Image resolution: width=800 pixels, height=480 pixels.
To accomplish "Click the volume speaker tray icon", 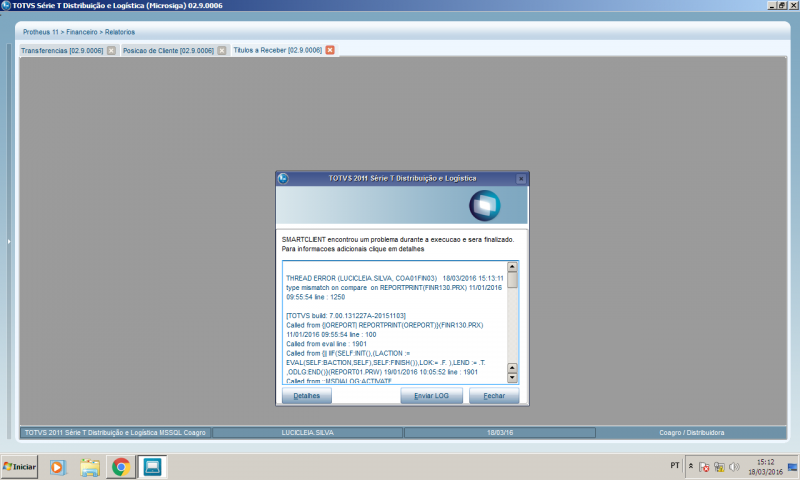I will click(734, 467).
